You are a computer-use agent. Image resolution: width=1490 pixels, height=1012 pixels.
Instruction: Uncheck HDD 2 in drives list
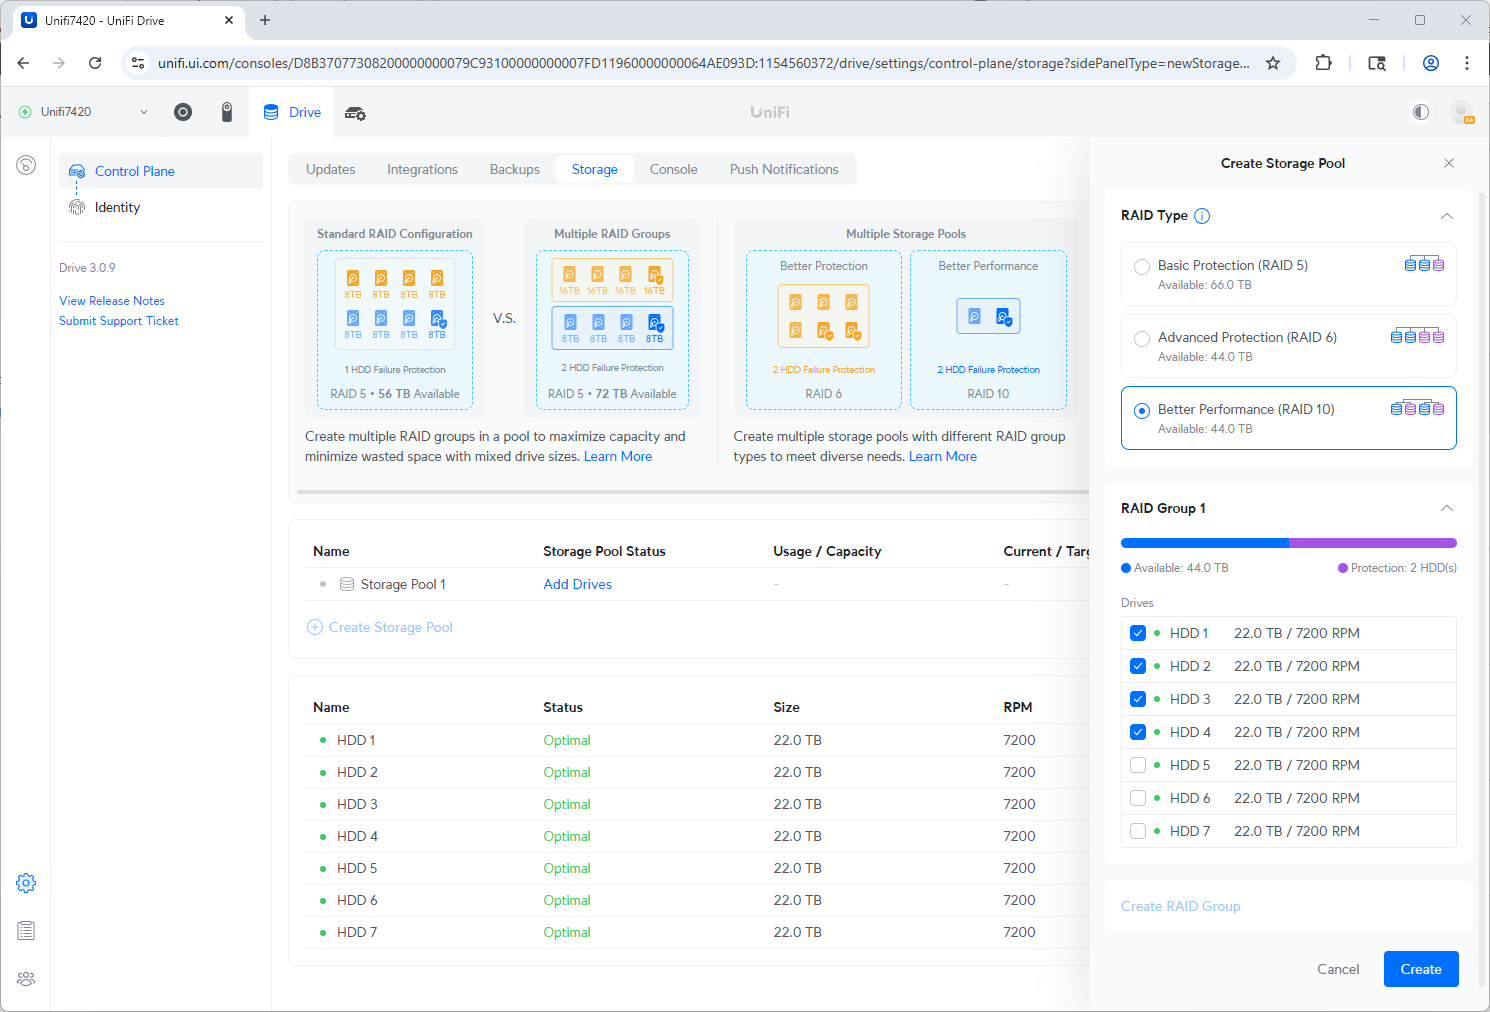1138,666
